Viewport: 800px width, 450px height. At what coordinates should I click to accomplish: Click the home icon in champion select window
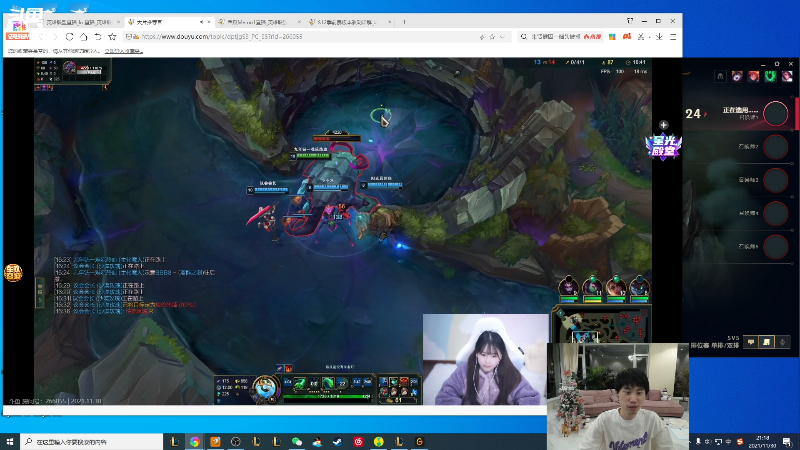(x=720, y=77)
